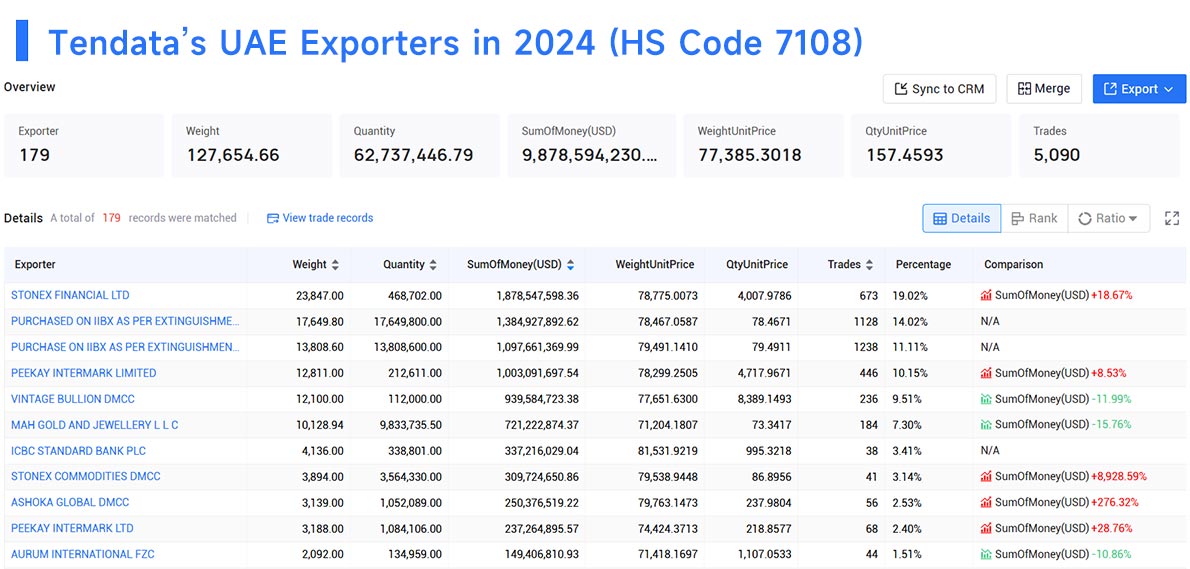Open MAH GOLD AND JEWELLERY L L C link

[x=94, y=425]
